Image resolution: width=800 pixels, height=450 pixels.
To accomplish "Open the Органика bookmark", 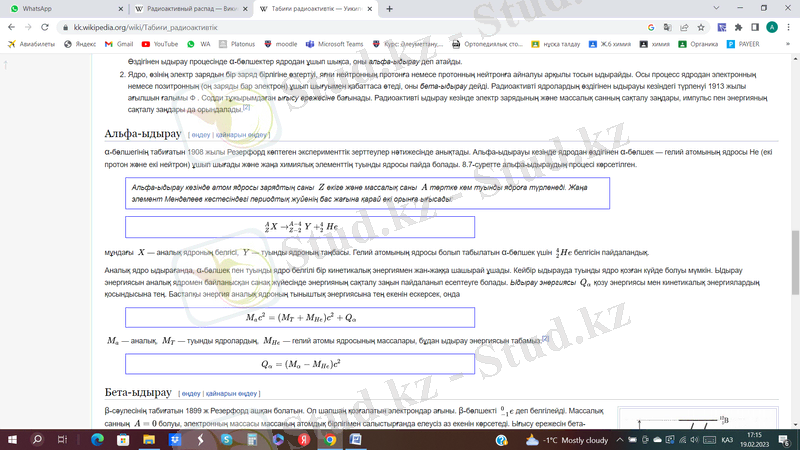I will 698,44.
